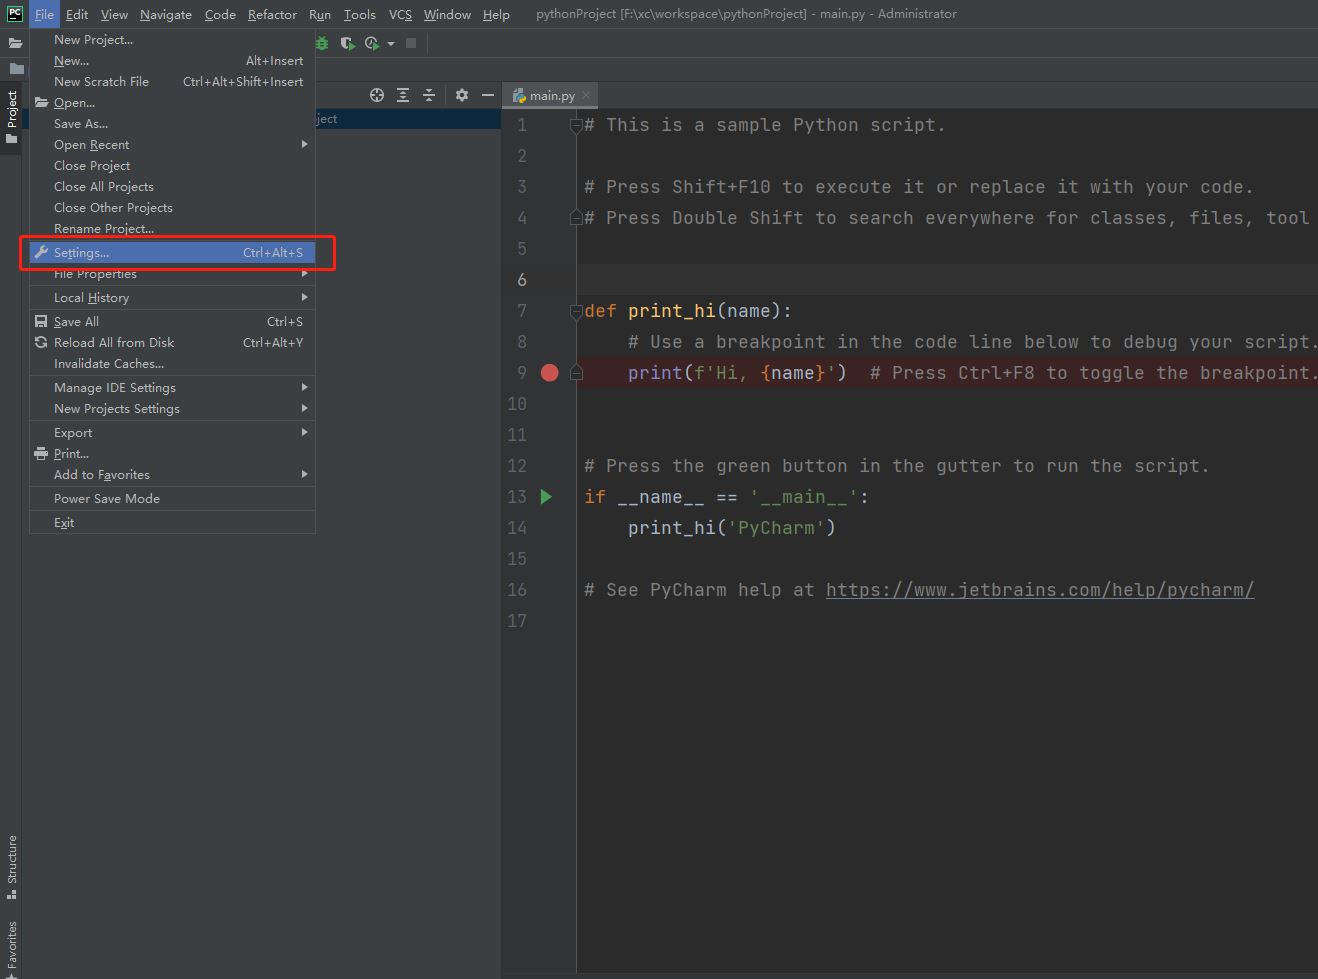Toggle Power Save Mode entry
The image size is (1318, 979).
(173, 499)
